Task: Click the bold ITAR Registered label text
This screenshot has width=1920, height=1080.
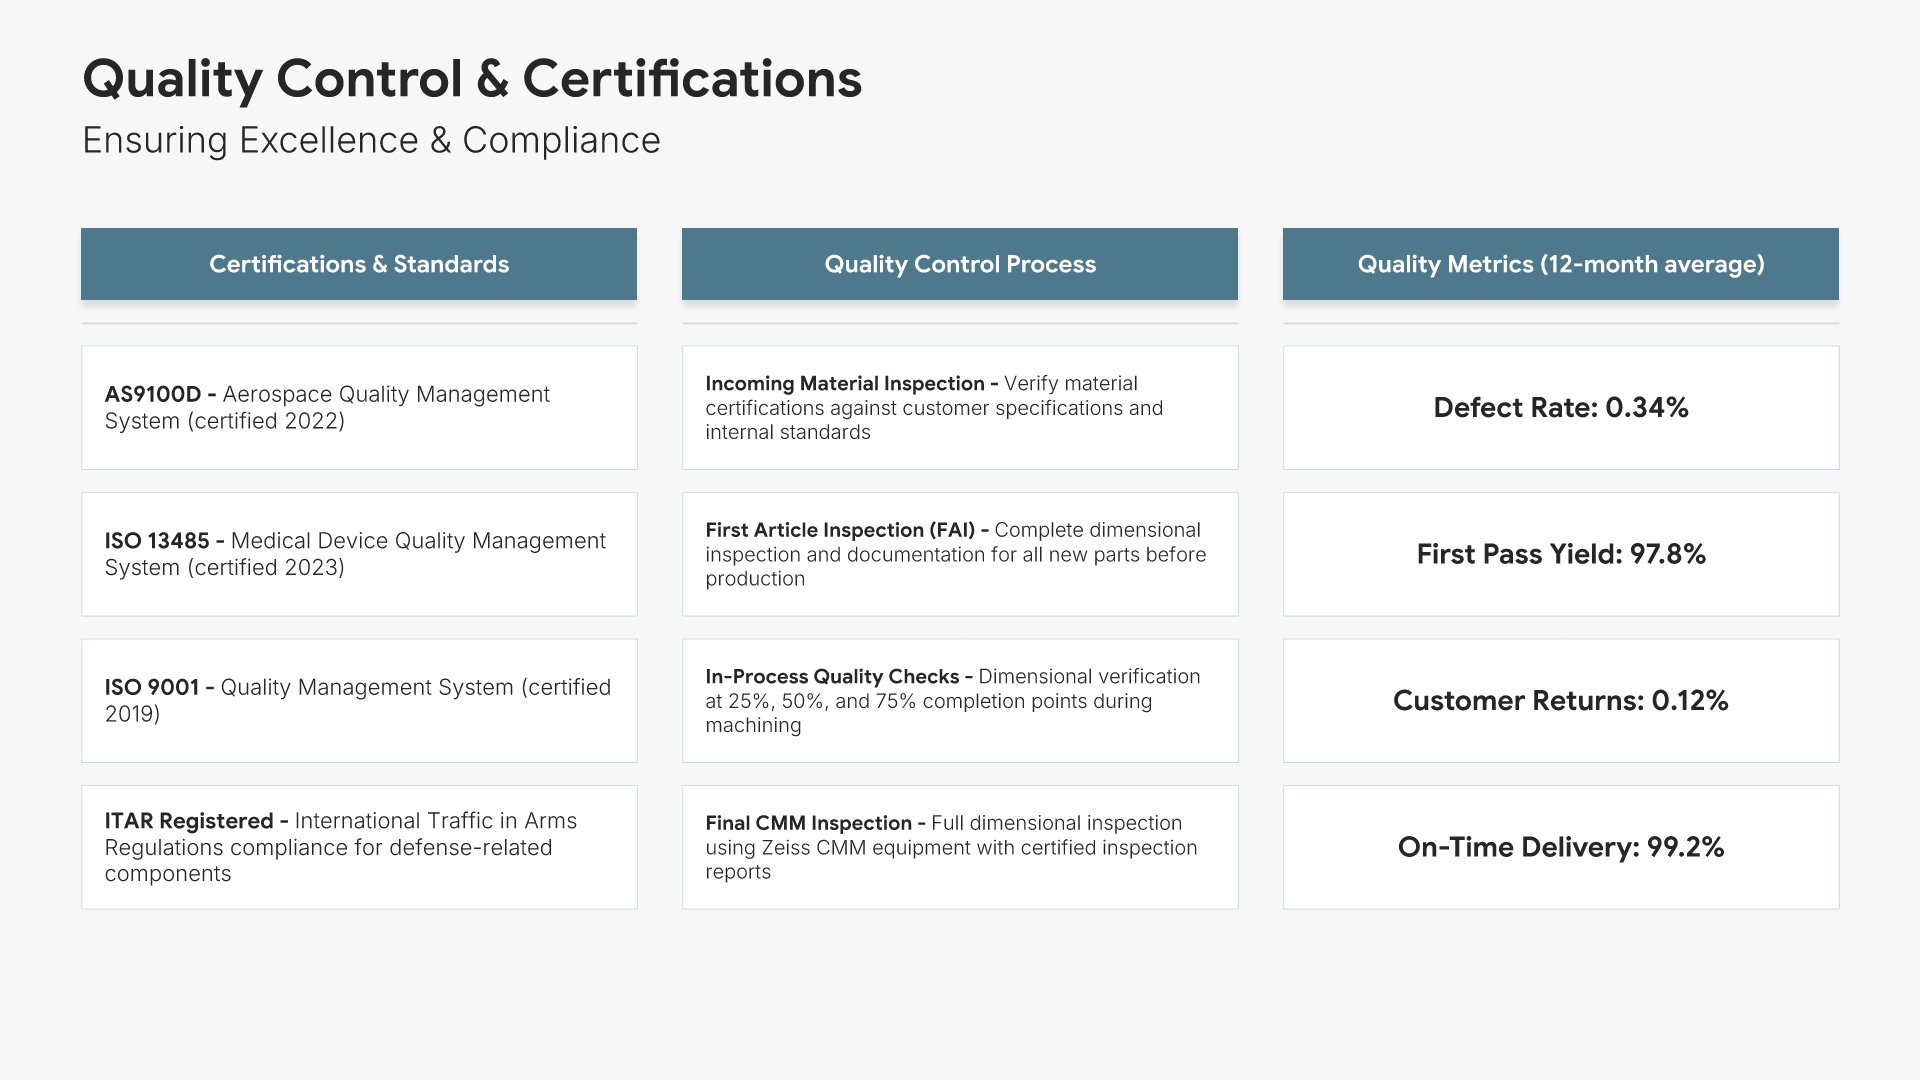Action: [x=189, y=821]
